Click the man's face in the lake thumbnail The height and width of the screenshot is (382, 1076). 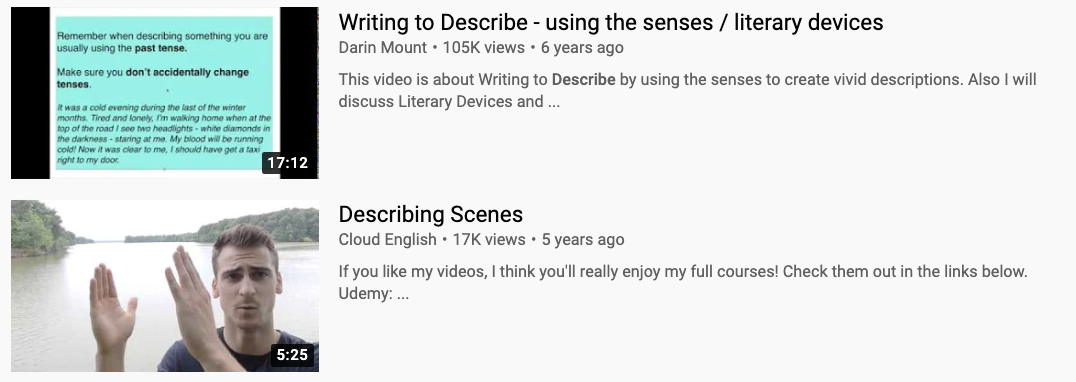pyautogui.click(x=245, y=277)
